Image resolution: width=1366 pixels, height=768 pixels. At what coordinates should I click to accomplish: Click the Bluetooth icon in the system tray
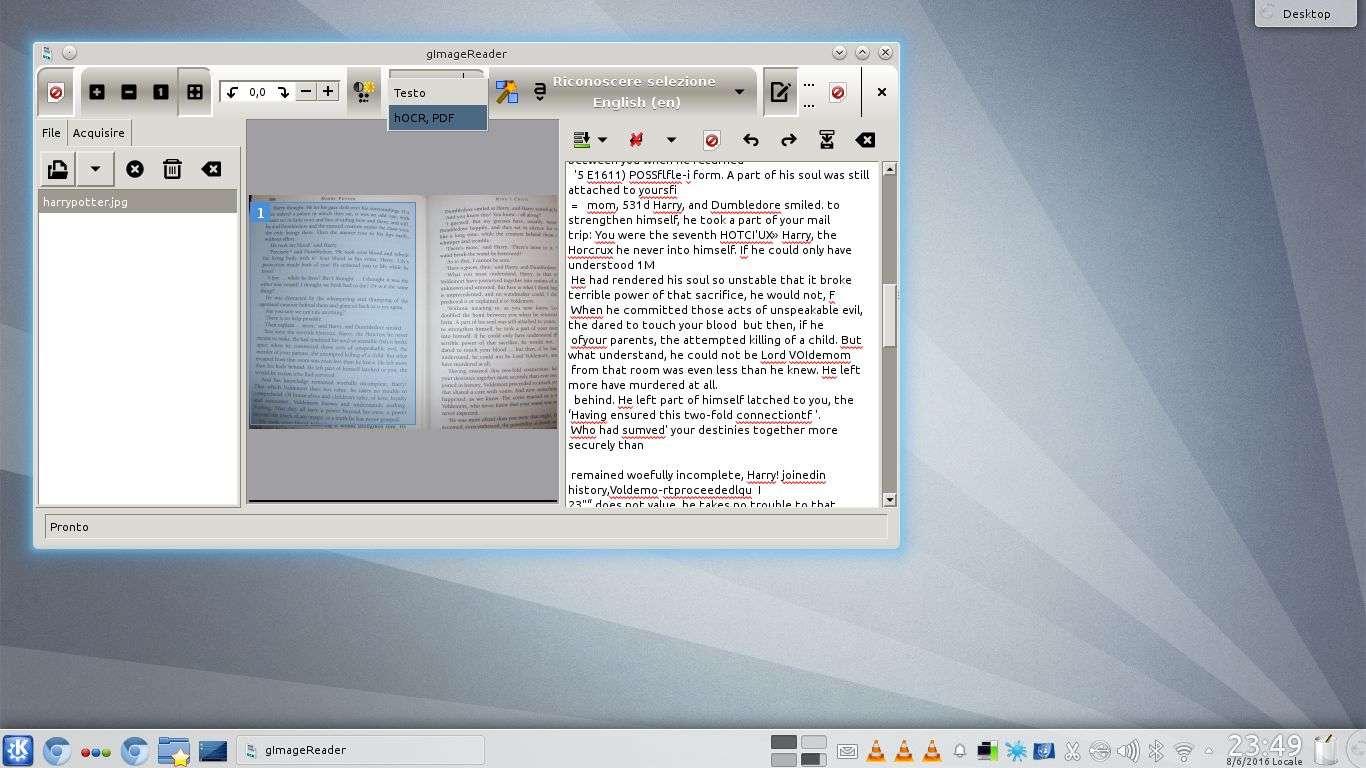(1156, 751)
